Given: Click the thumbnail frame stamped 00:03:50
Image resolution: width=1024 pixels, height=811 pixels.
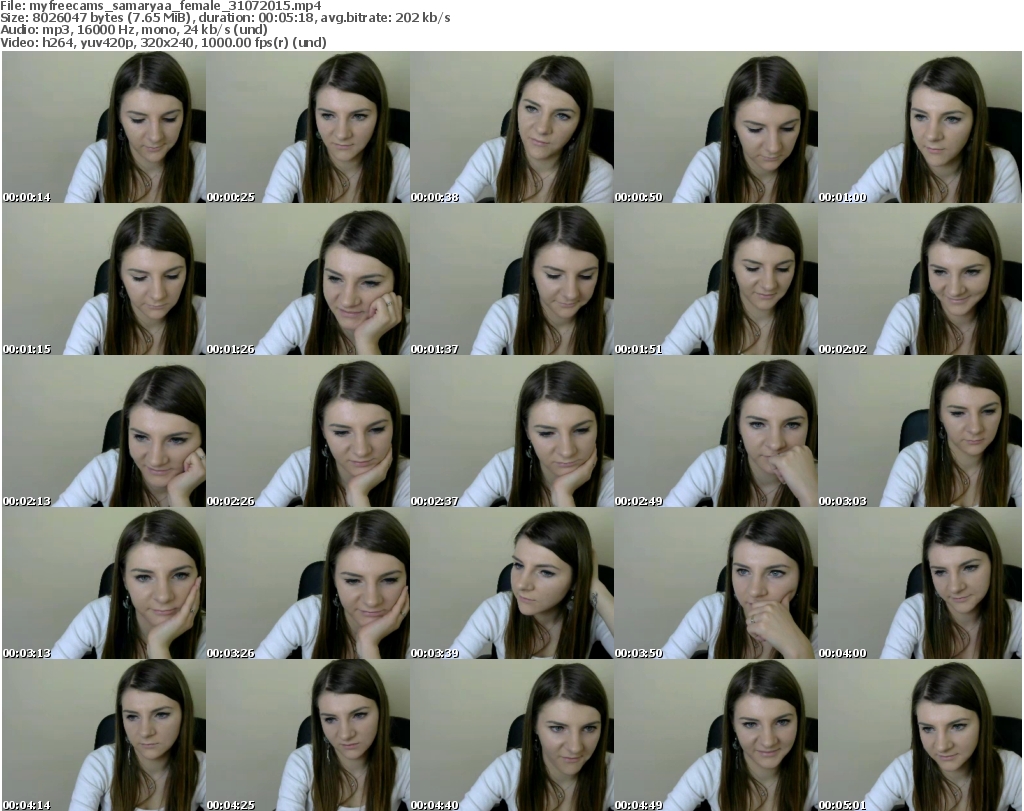Looking at the screenshot, I should tap(716, 583).
